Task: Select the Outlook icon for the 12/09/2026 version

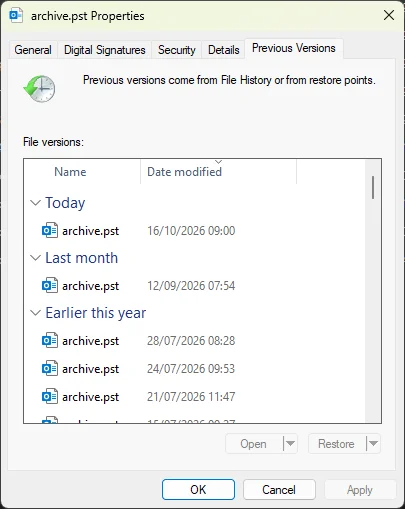Action: [50, 285]
